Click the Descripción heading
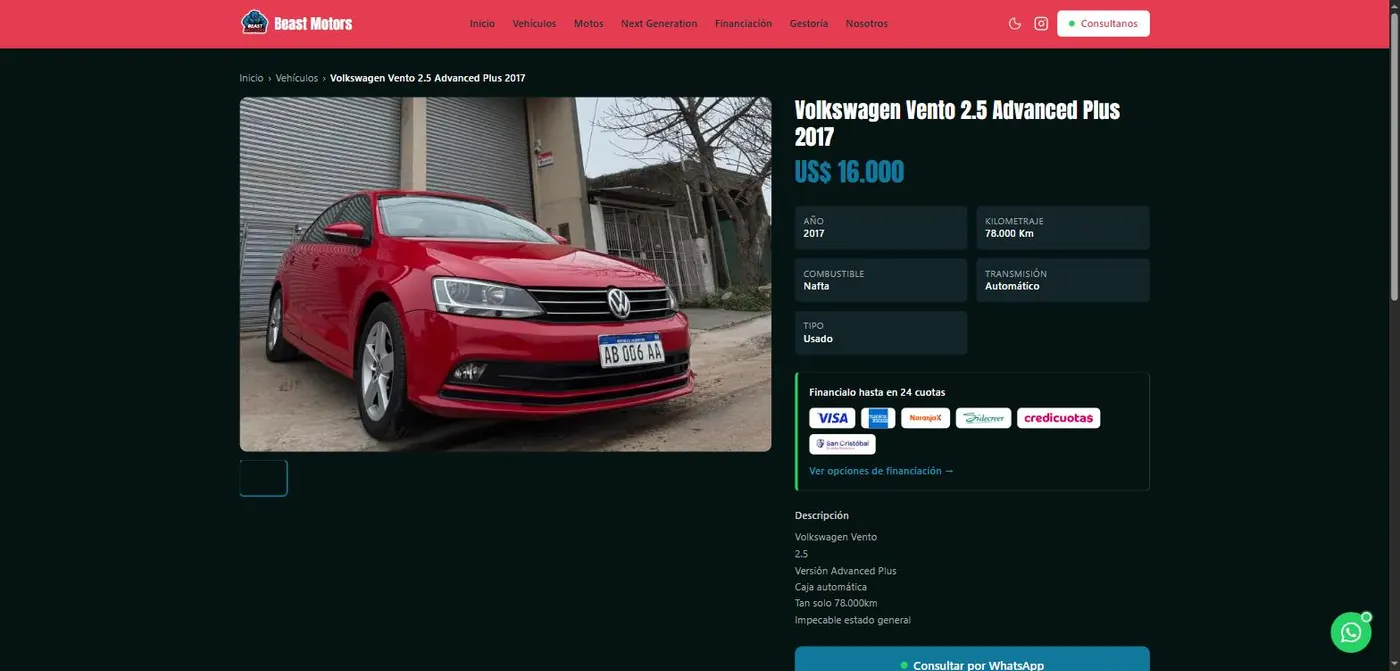Image resolution: width=1400 pixels, height=671 pixels. (x=822, y=516)
